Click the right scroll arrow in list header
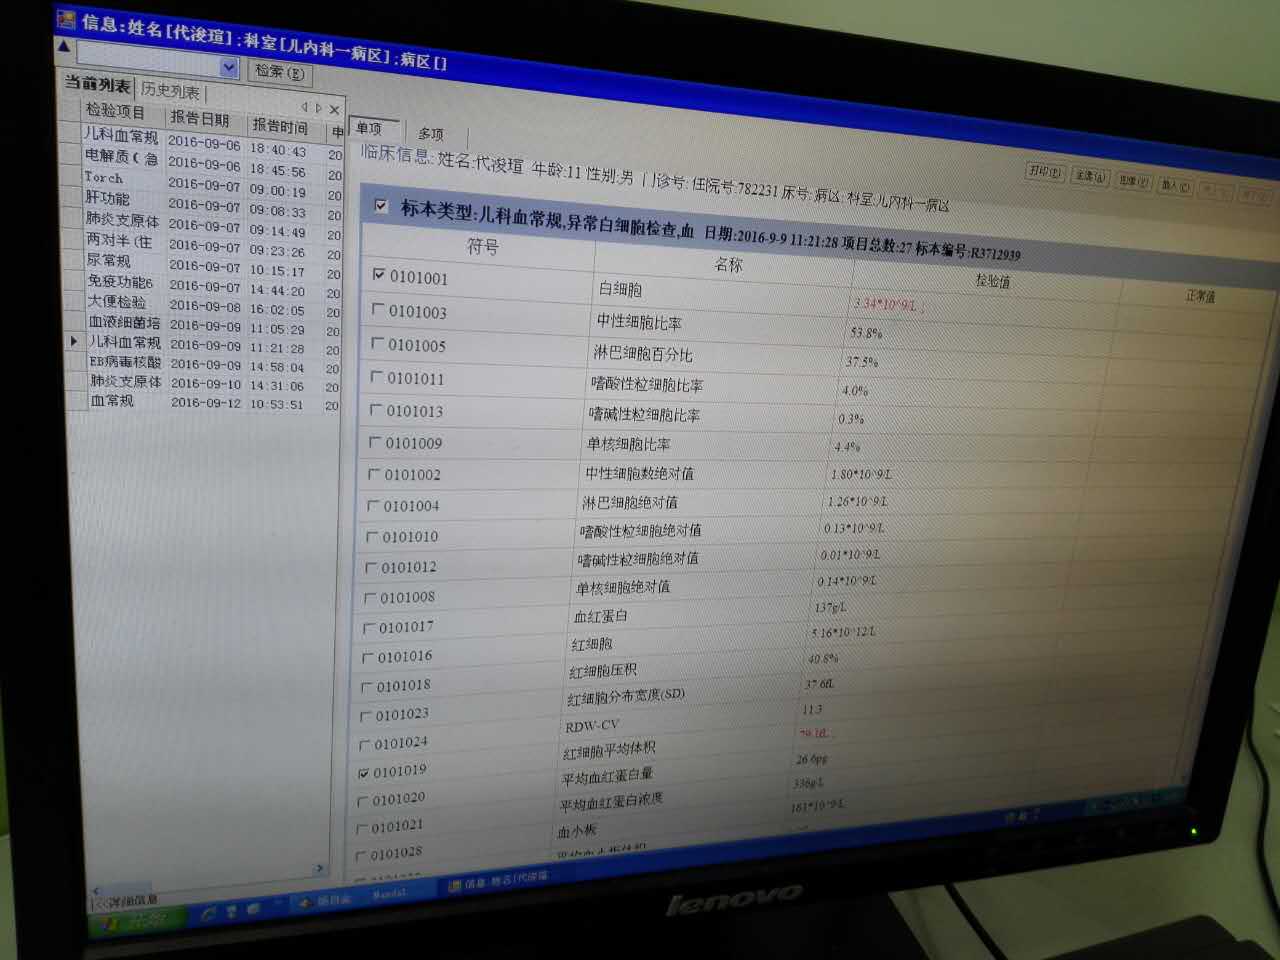 [319, 107]
